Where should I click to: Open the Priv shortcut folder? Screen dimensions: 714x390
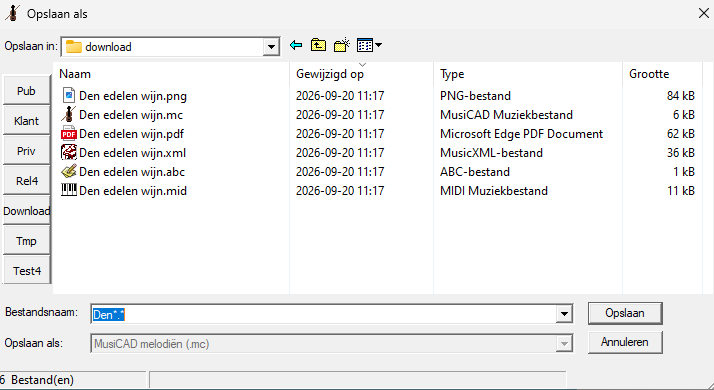(26, 151)
